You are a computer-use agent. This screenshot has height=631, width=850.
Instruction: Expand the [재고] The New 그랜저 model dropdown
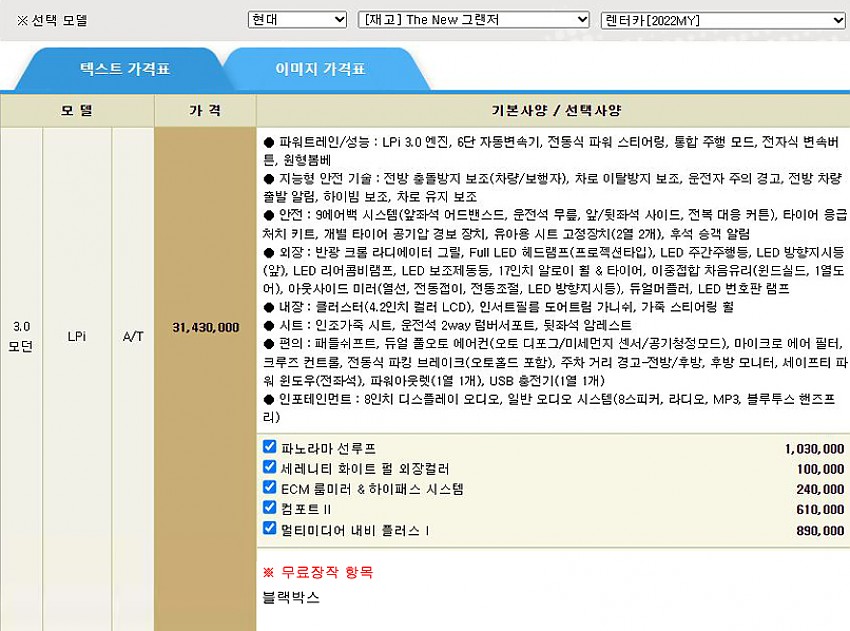point(474,20)
